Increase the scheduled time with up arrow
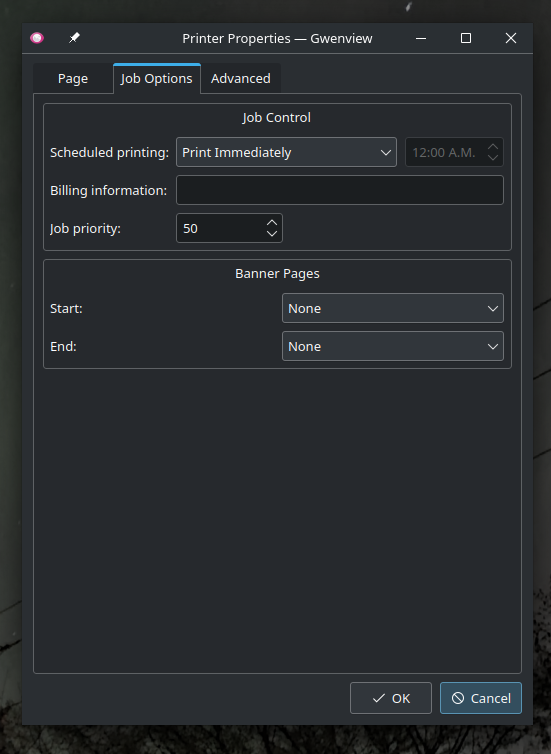The width and height of the screenshot is (551, 754). click(x=493, y=147)
